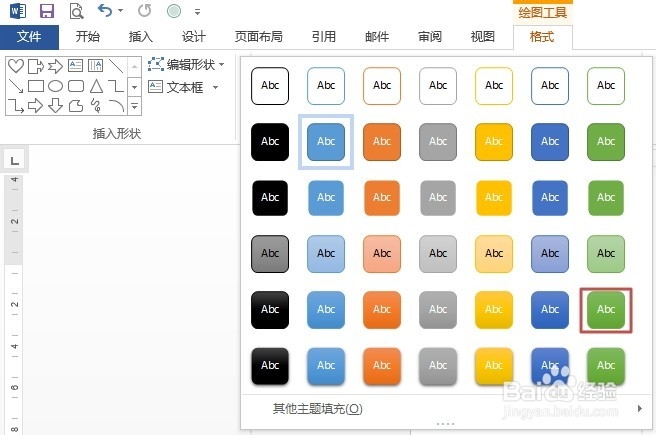Select the outlined Right Arrow shape in first shapes row
This screenshot has height=435, width=656.
(x=55, y=66)
